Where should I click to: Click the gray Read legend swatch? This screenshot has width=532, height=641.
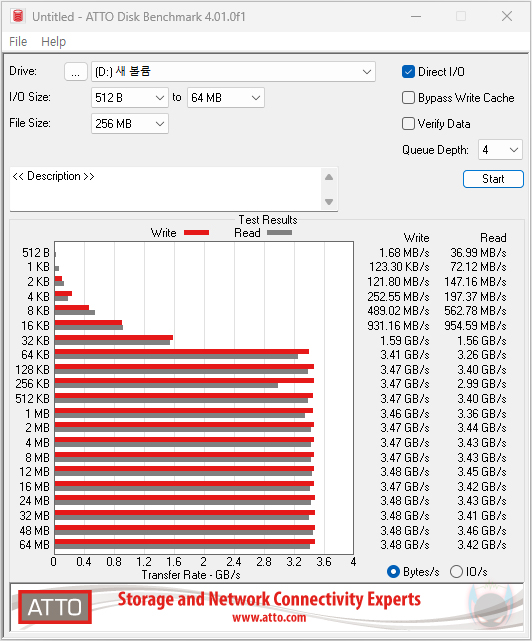(279, 233)
